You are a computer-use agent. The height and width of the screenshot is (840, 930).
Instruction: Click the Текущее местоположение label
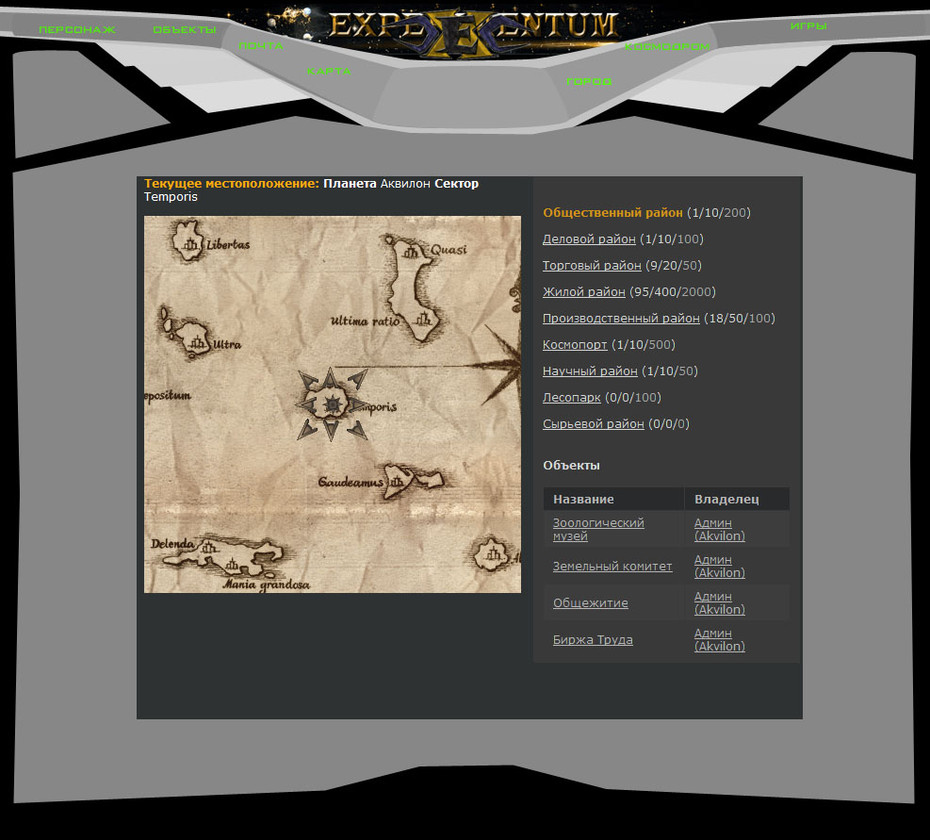(232, 183)
